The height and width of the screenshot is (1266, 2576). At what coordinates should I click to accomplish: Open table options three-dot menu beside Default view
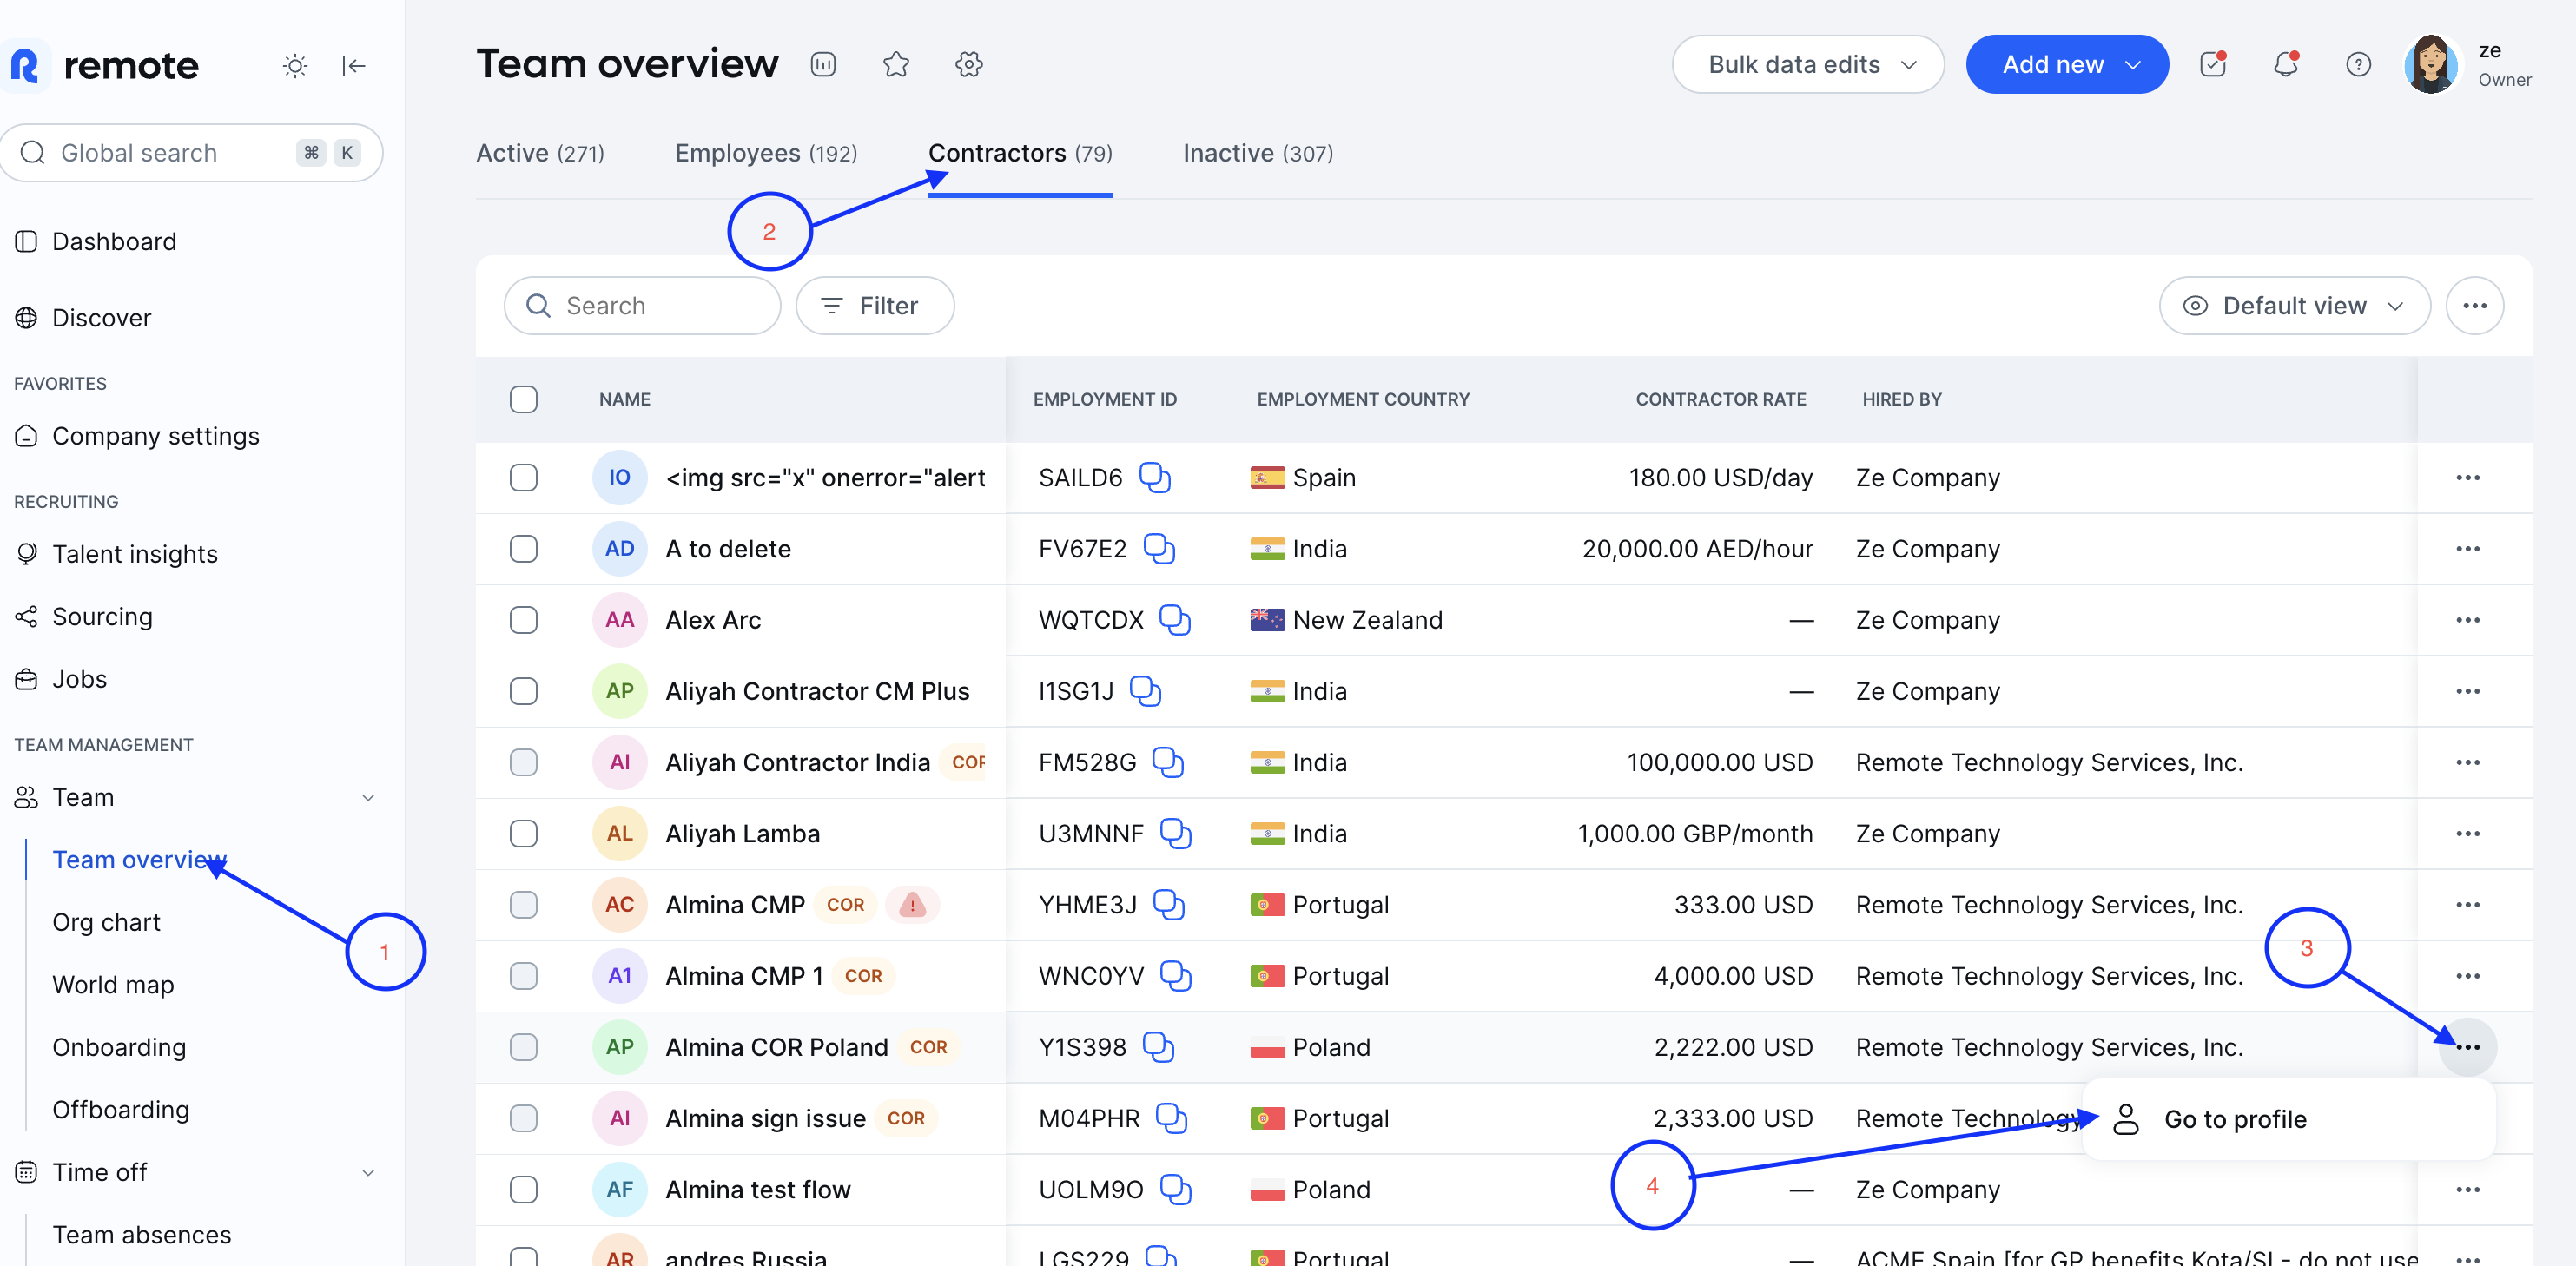point(2474,306)
